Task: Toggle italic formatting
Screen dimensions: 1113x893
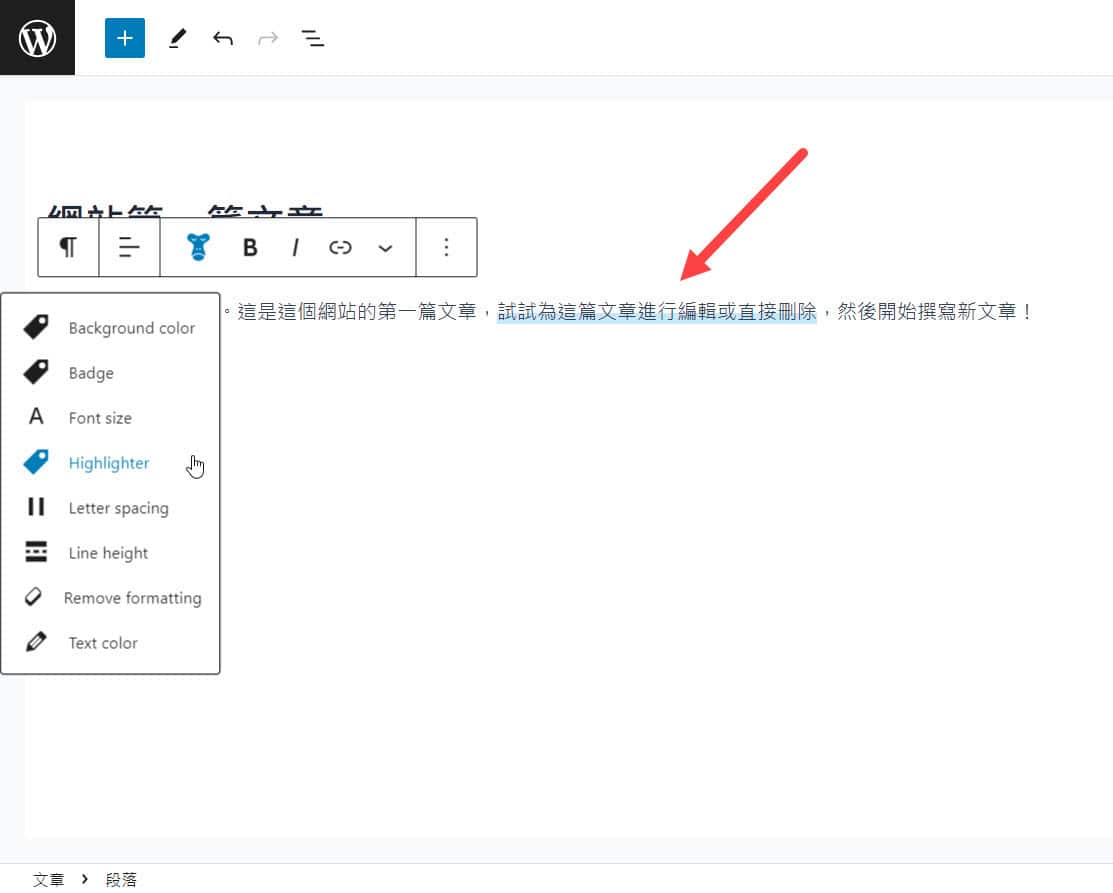Action: point(295,247)
